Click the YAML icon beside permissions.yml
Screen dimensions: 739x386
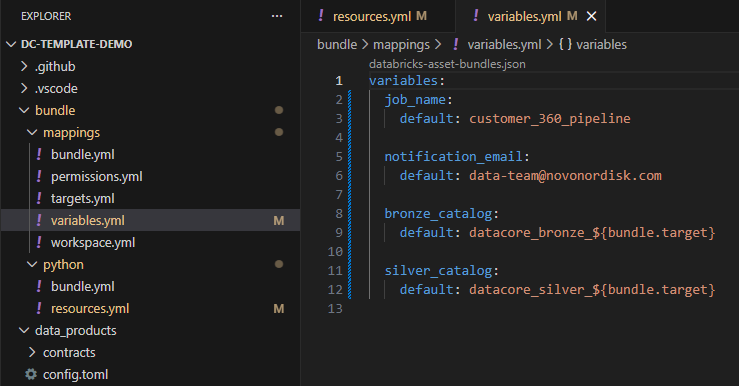pos(39,177)
